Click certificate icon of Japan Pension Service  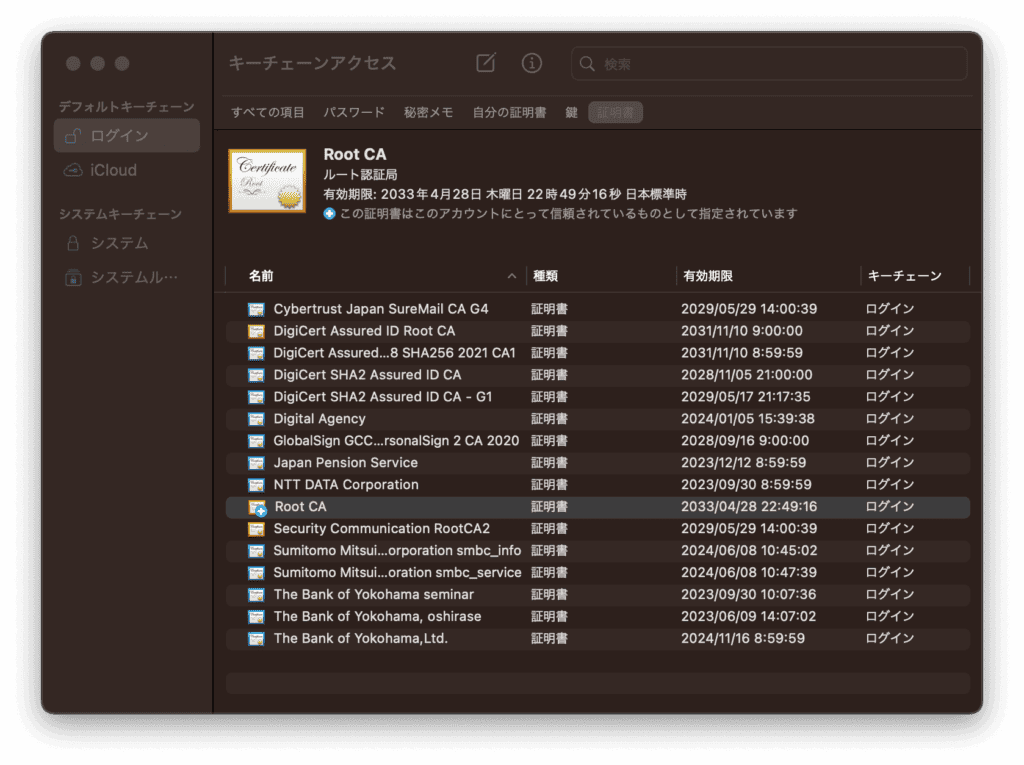[256, 463]
